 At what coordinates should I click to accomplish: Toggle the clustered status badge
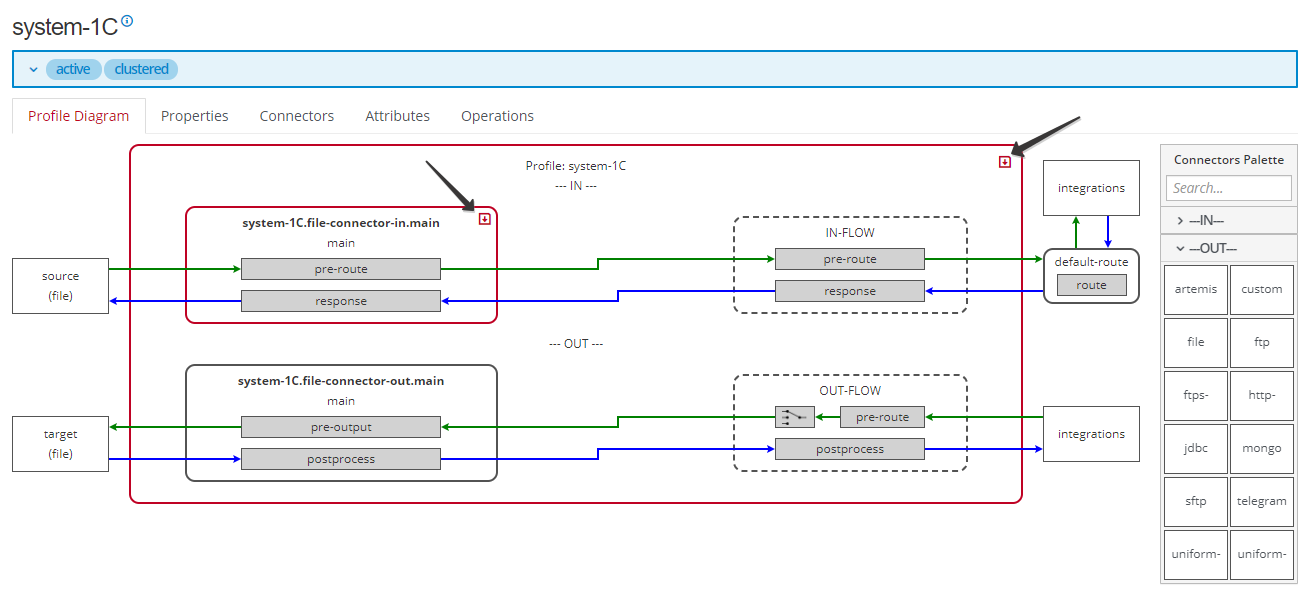point(141,68)
